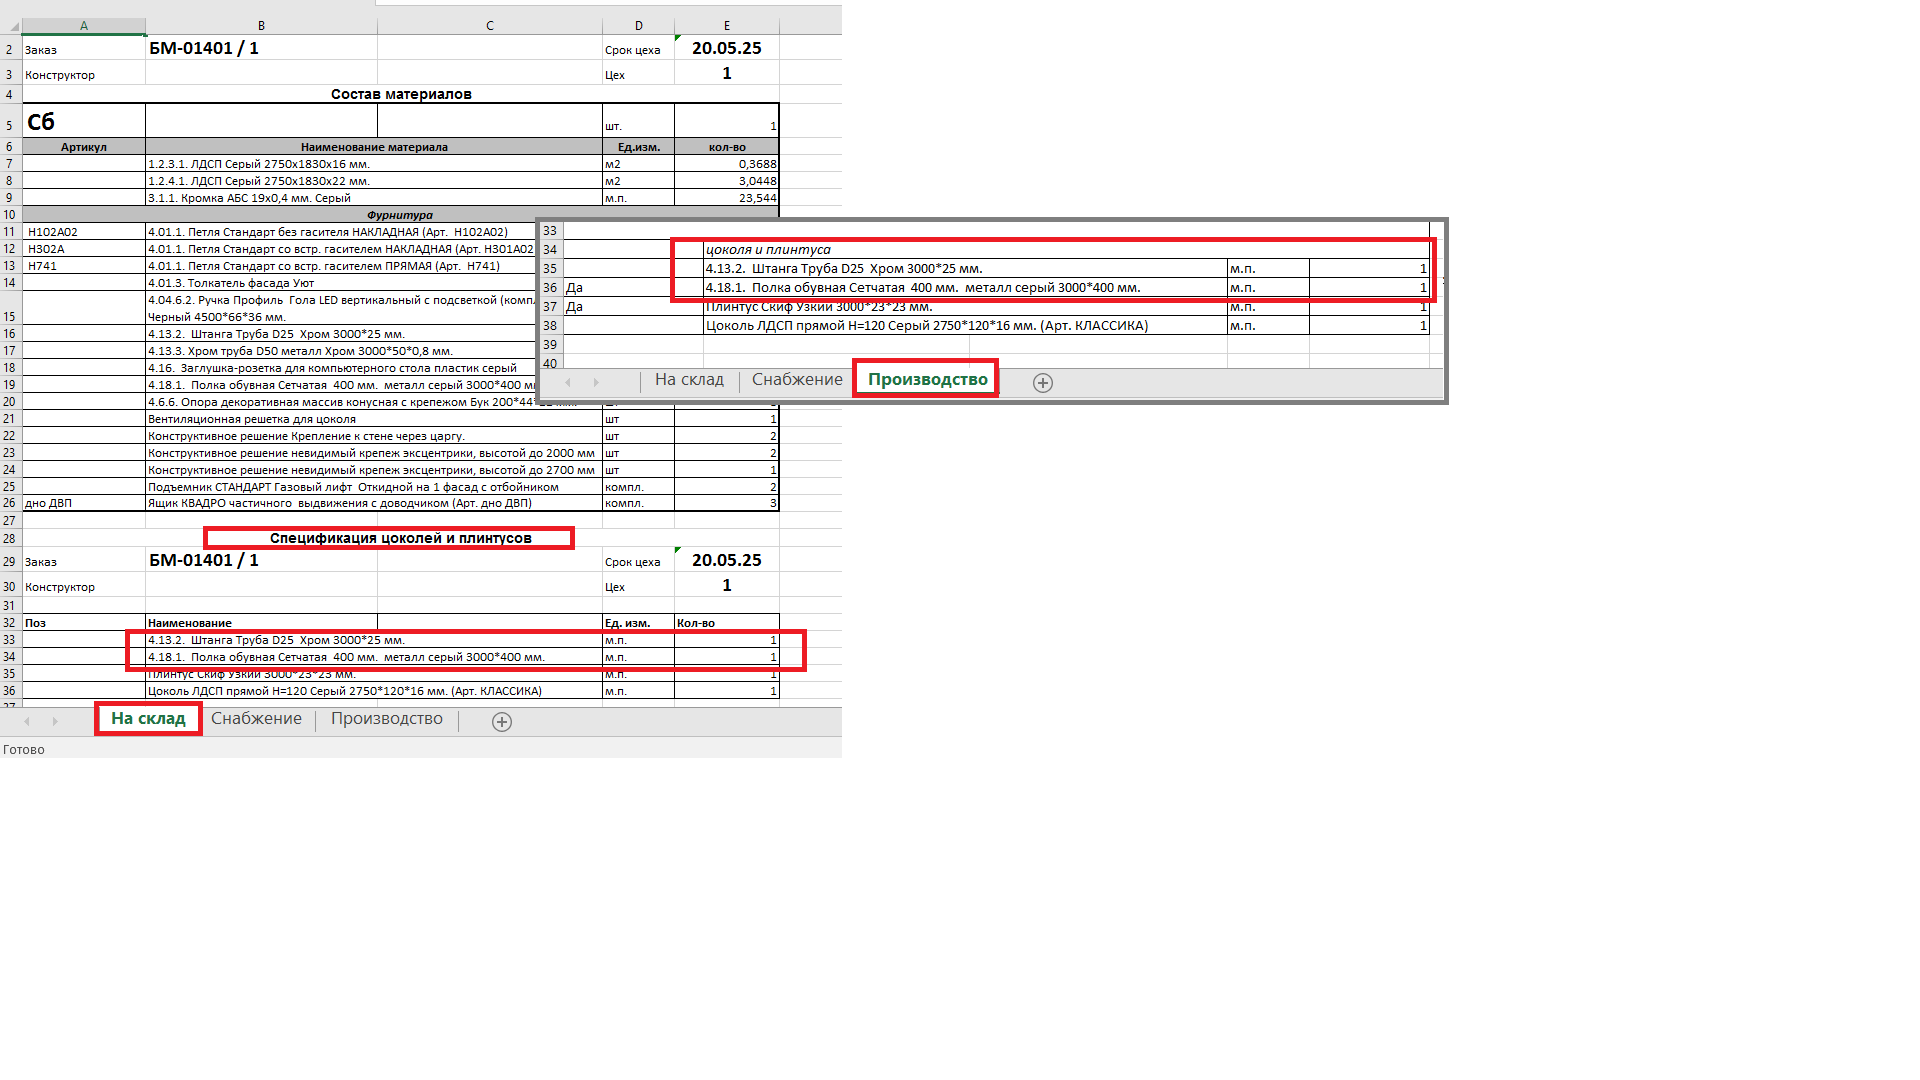Select row 28 header
Viewport: 1920px width, 1080px height.
pyautogui.click(x=10, y=539)
